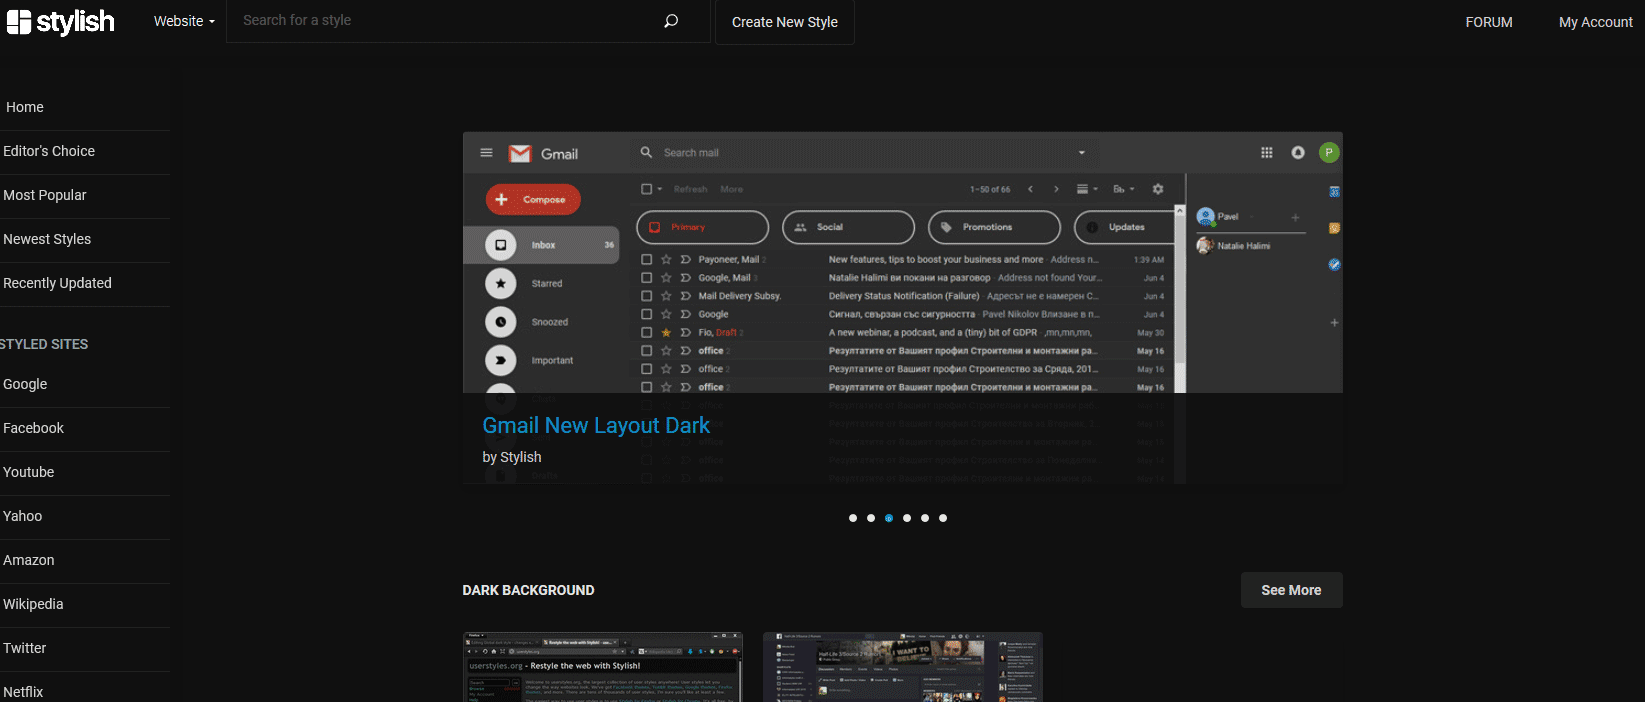The image size is (1645, 702).
Task: Select Twitter under Styled Sites
Action: coord(24,648)
